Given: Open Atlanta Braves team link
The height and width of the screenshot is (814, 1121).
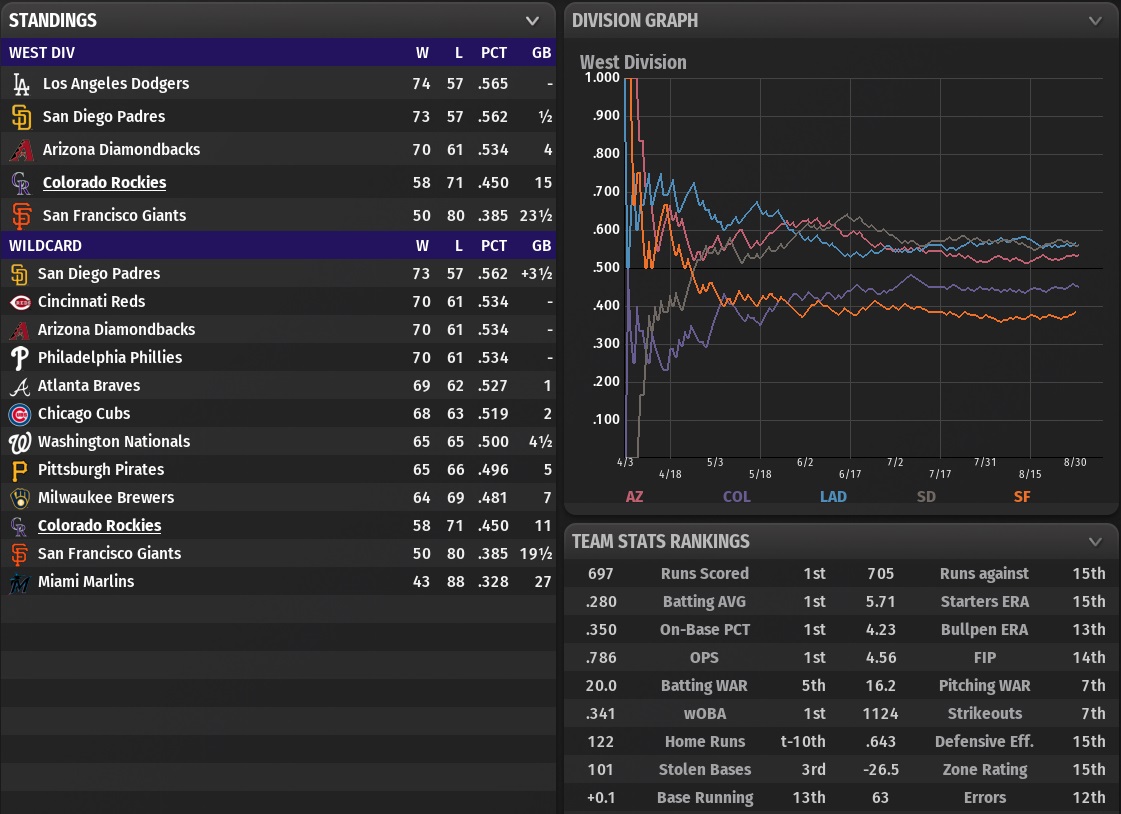Looking at the screenshot, I should tap(89, 385).
